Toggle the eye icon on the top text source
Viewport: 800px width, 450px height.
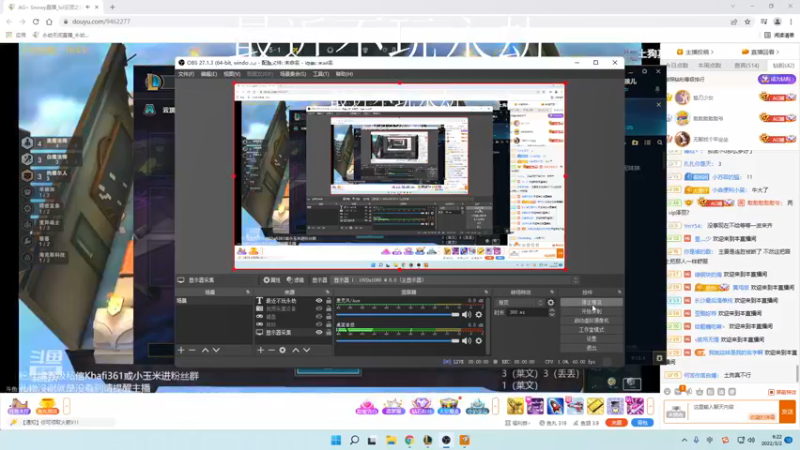320,301
